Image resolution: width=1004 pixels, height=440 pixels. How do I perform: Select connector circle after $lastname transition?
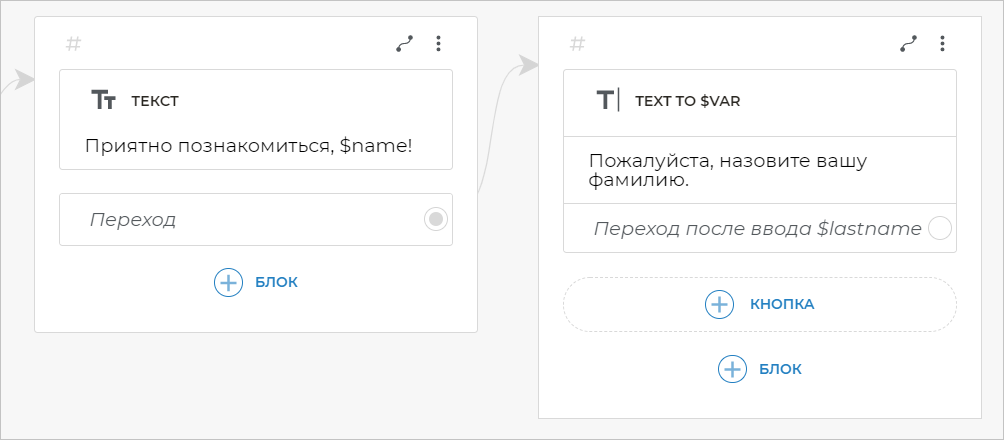coord(939,228)
